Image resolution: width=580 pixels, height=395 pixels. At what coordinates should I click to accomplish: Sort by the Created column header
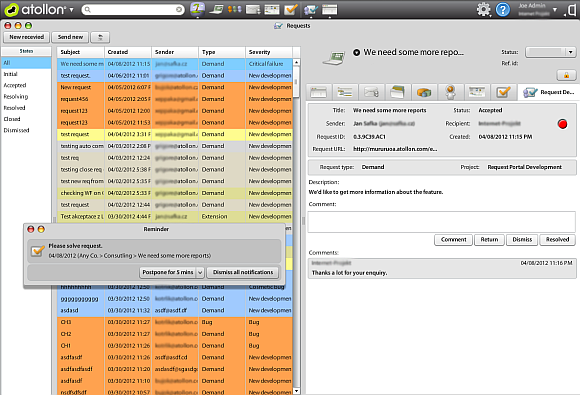pyautogui.click(x=128, y=52)
